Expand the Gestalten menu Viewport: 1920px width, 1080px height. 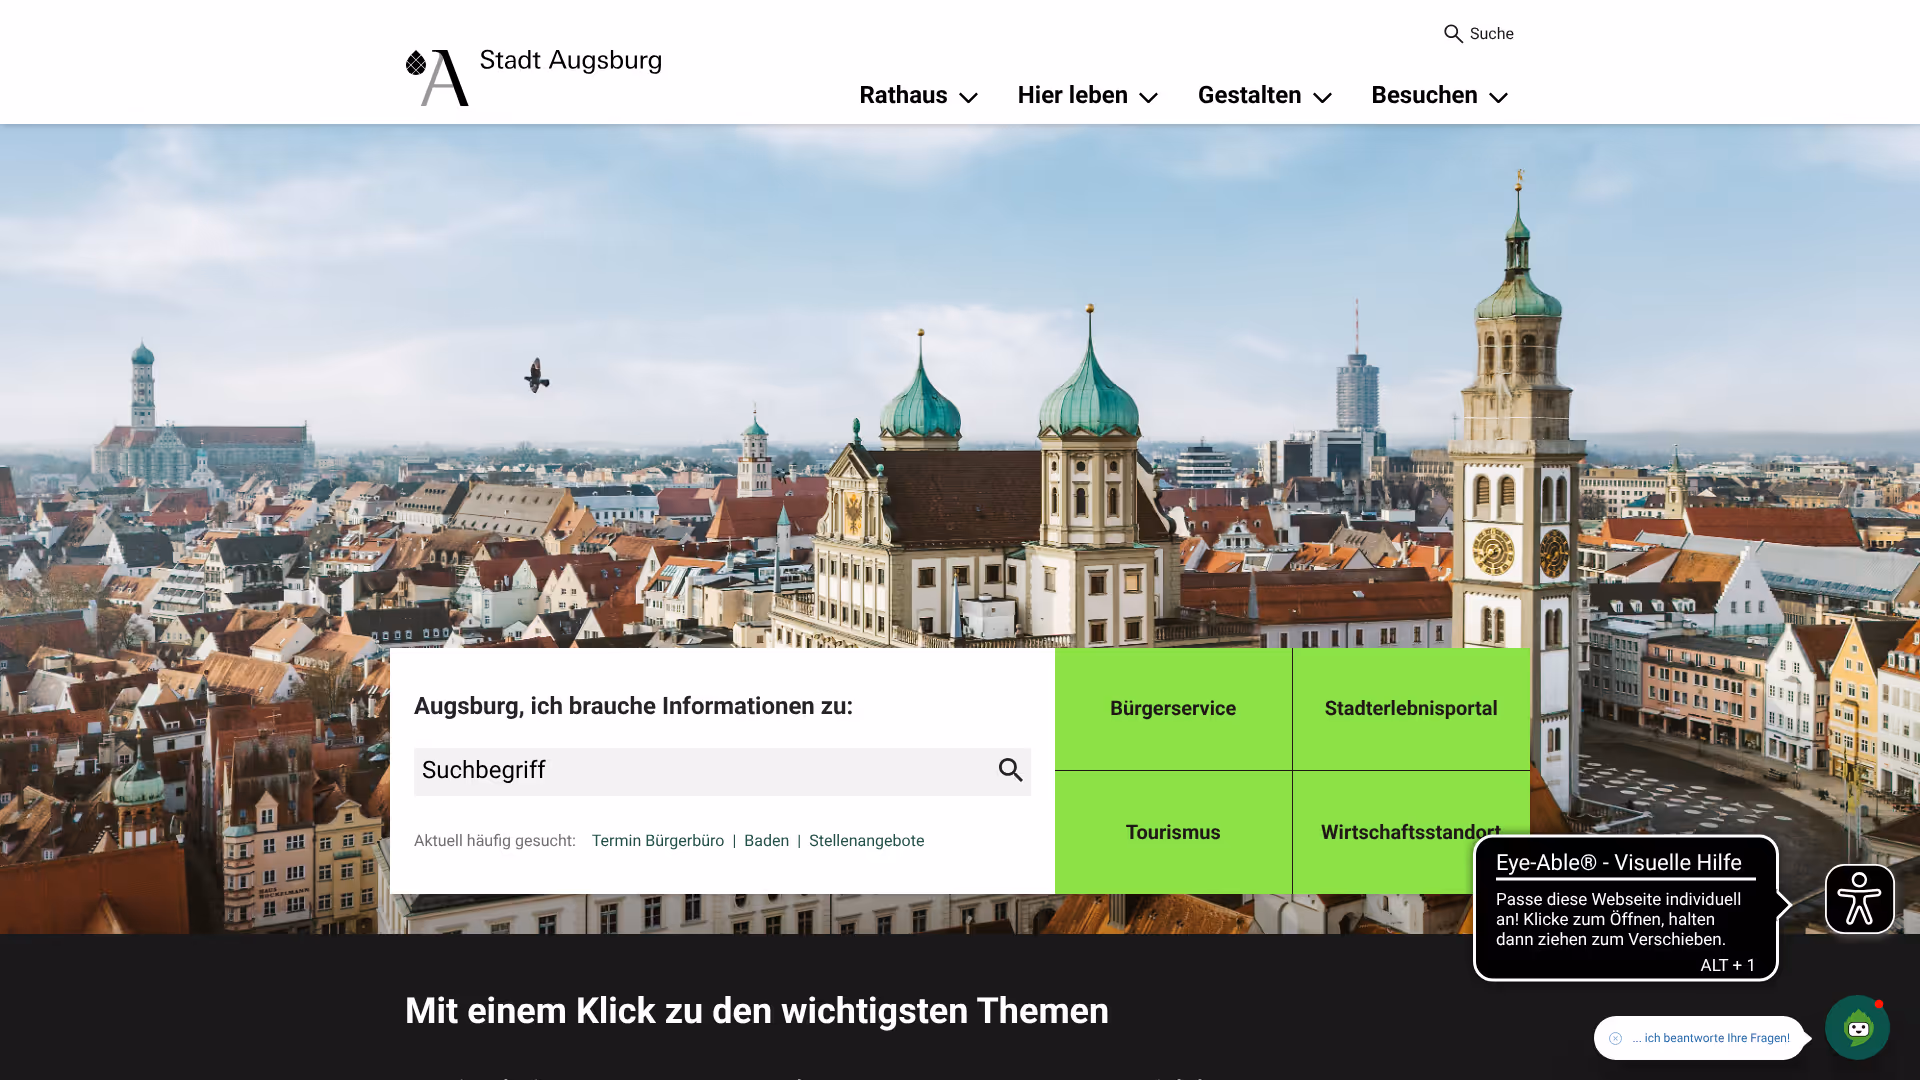tap(1263, 95)
